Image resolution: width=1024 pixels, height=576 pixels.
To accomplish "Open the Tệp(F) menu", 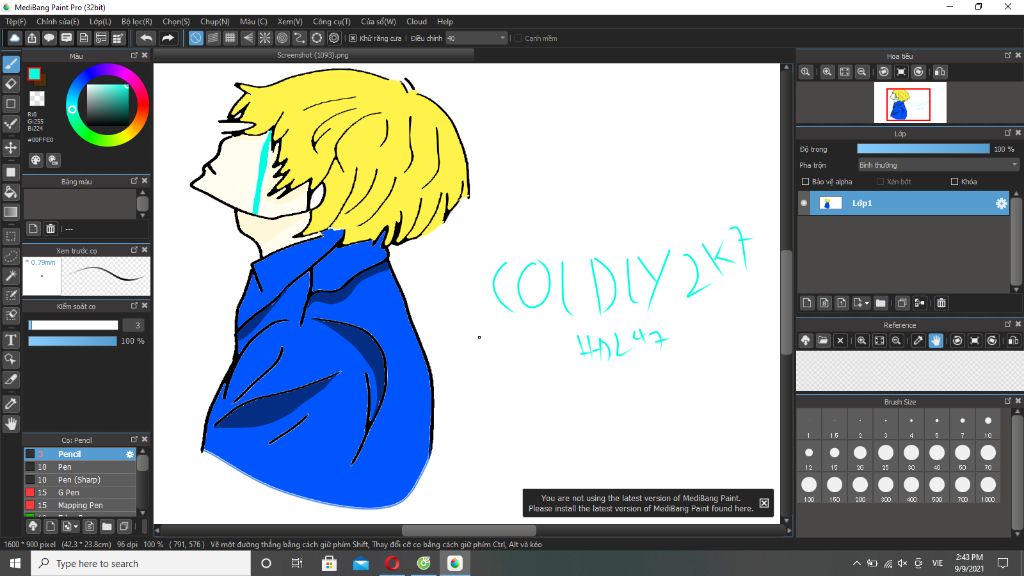I will pyautogui.click(x=16, y=22).
